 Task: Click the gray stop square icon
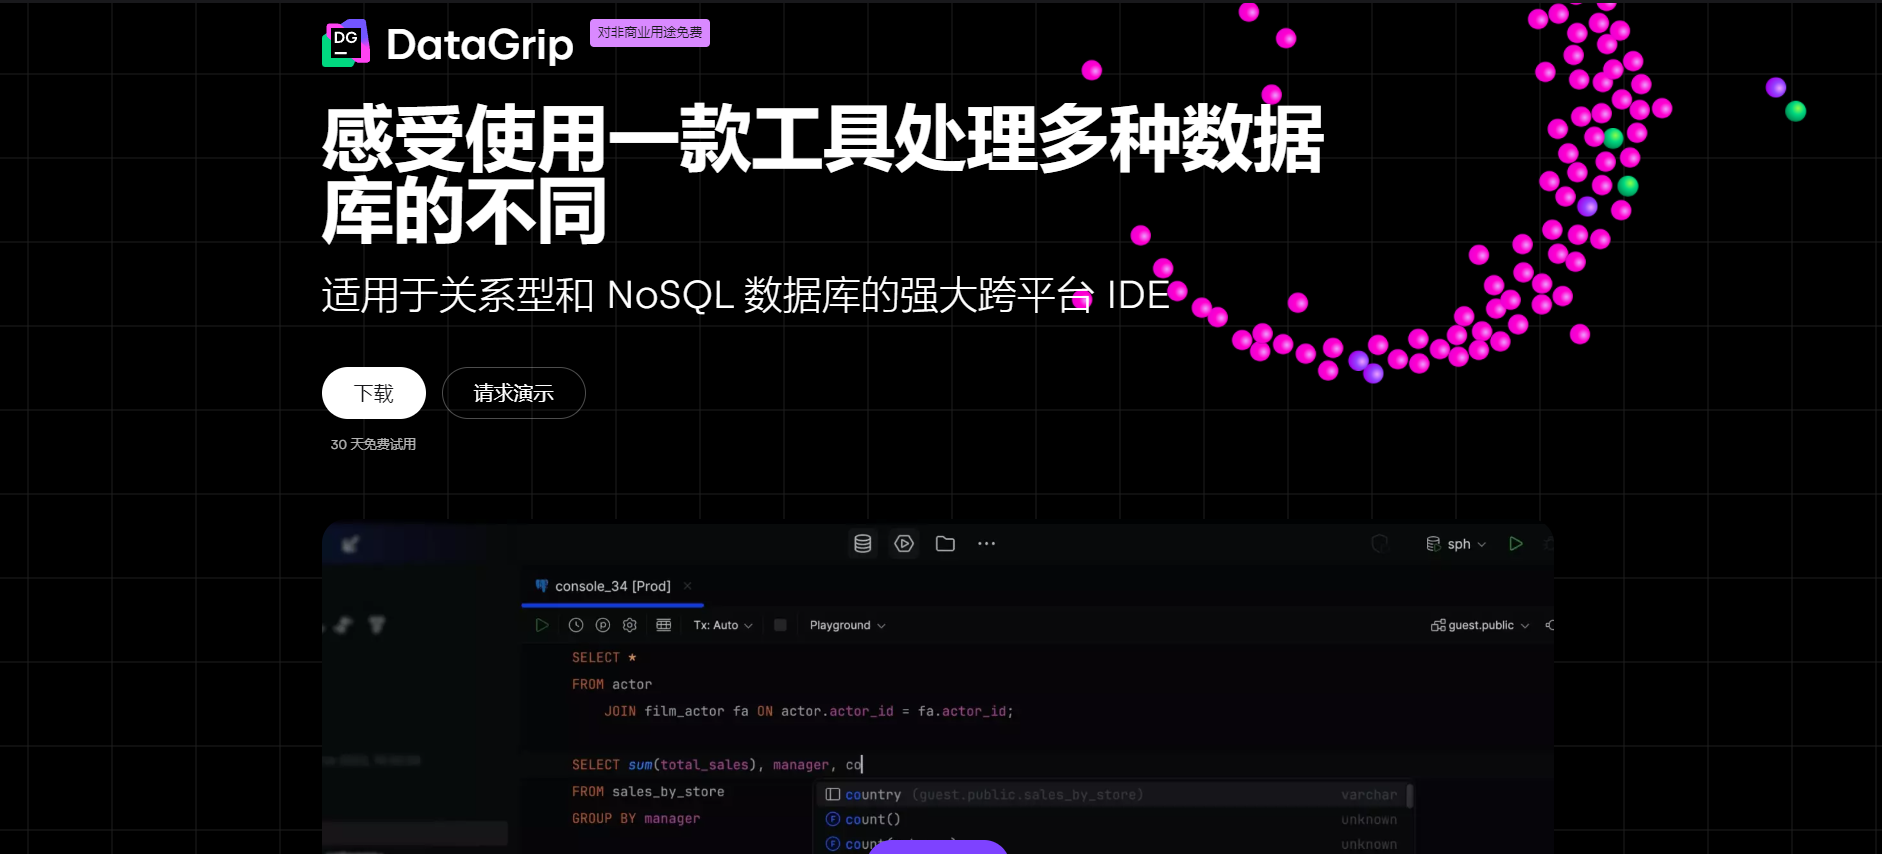click(x=781, y=625)
